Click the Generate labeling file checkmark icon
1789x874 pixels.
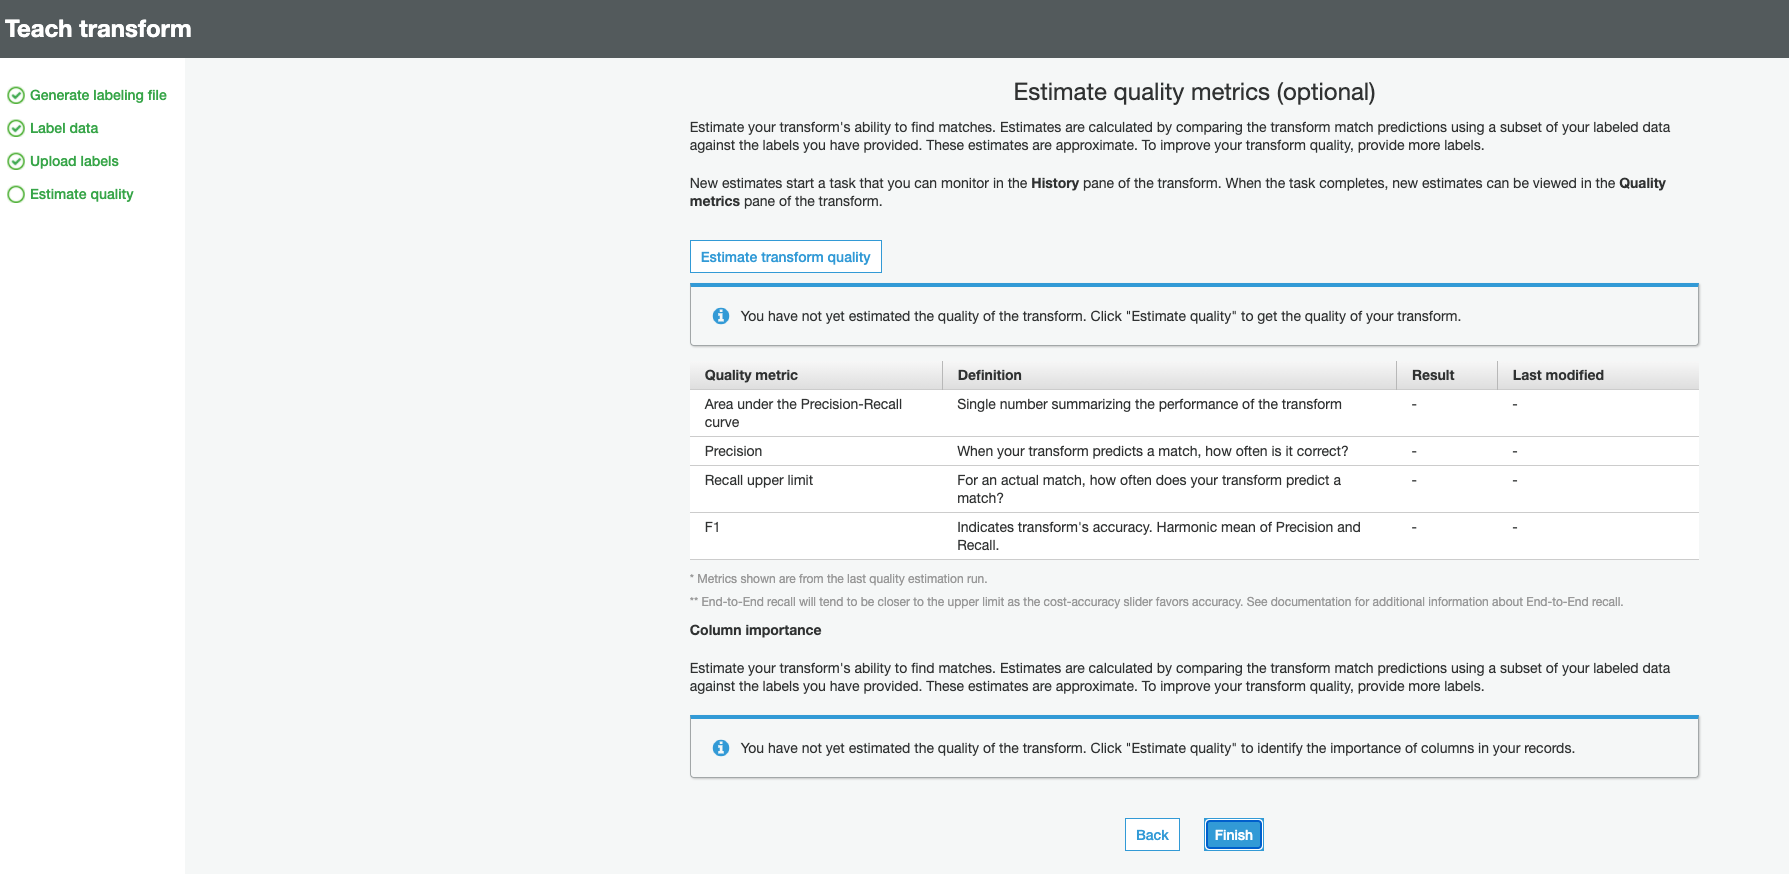pos(16,96)
